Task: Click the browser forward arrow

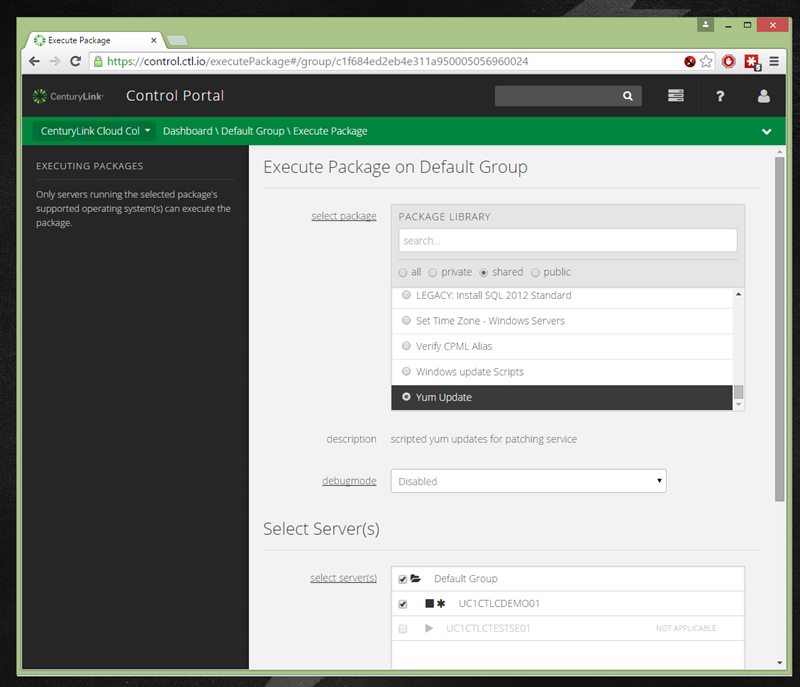Action: (55, 61)
